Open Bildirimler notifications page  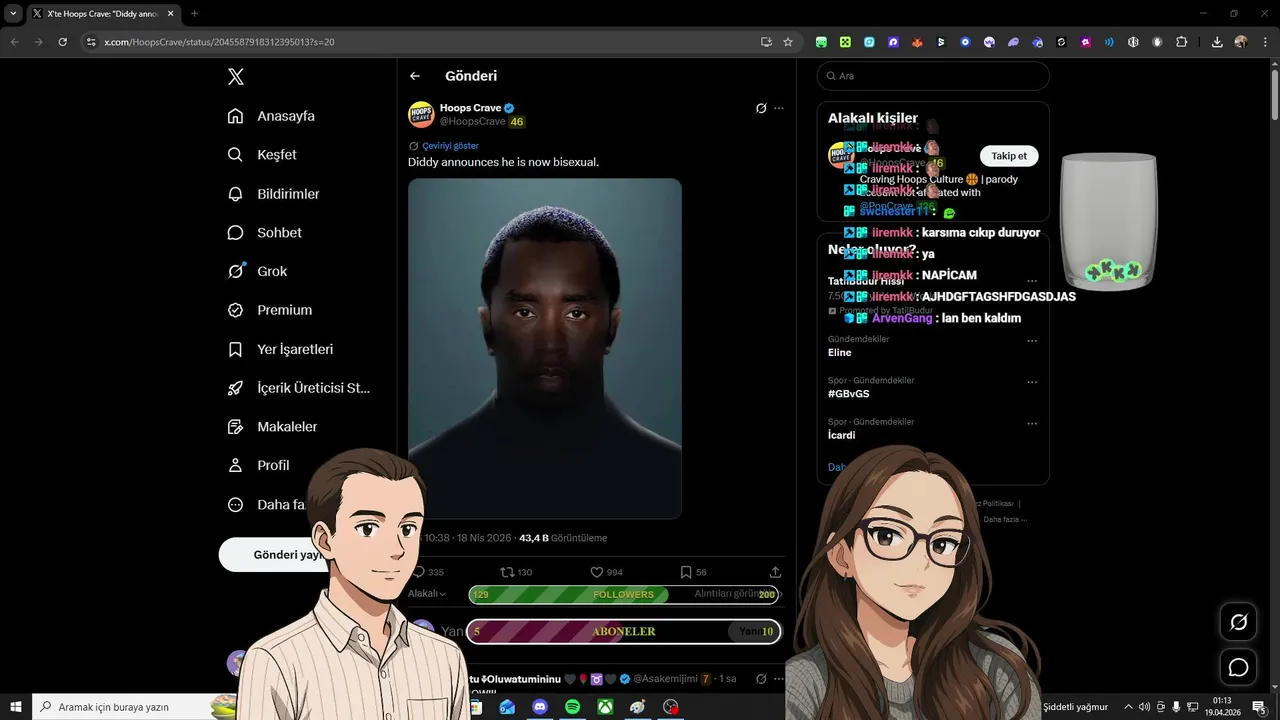coord(273,194)
